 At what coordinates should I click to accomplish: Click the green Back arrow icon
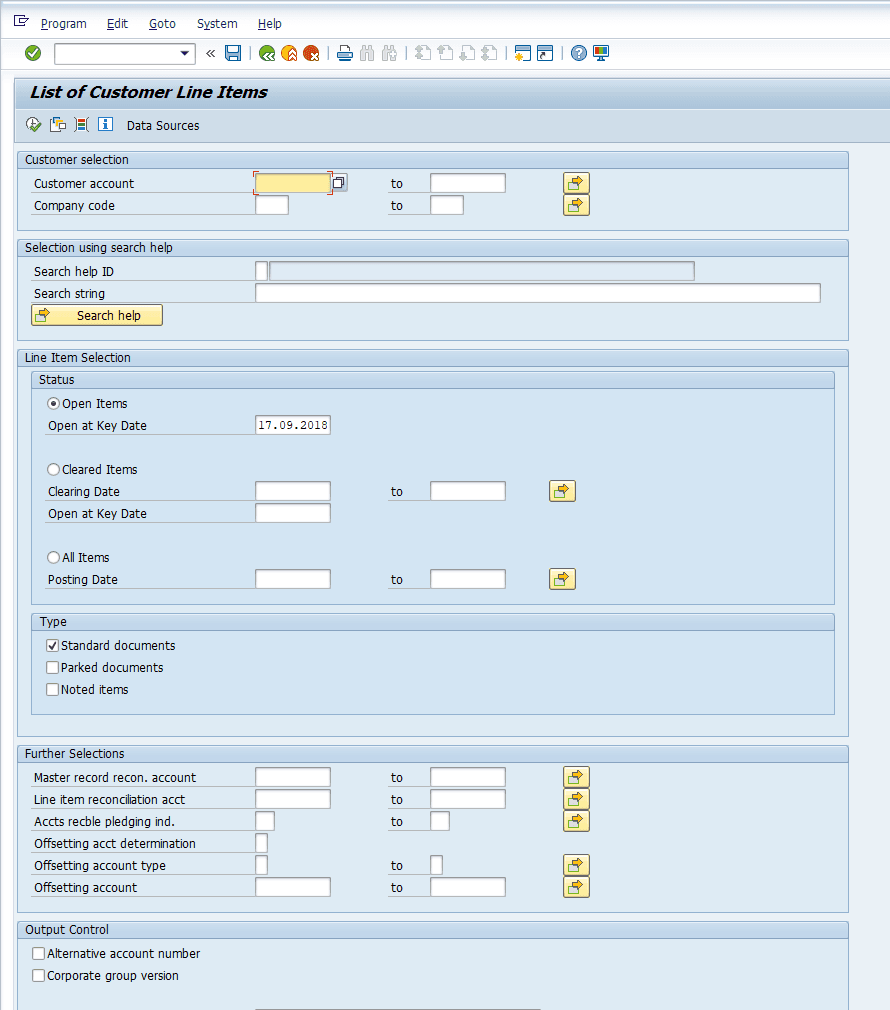[x=267, y=53]
